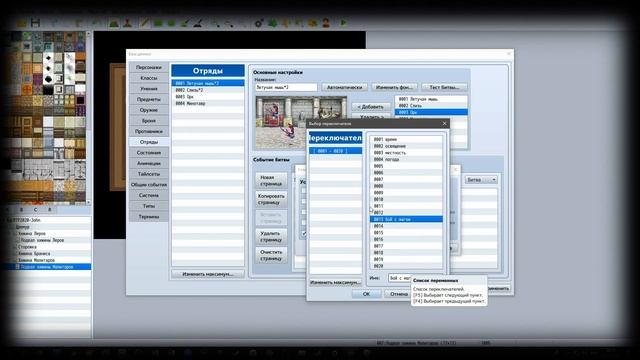Close the switch selector dialog
Viewport: 640px width, 360px height.
tap(444, 123)
